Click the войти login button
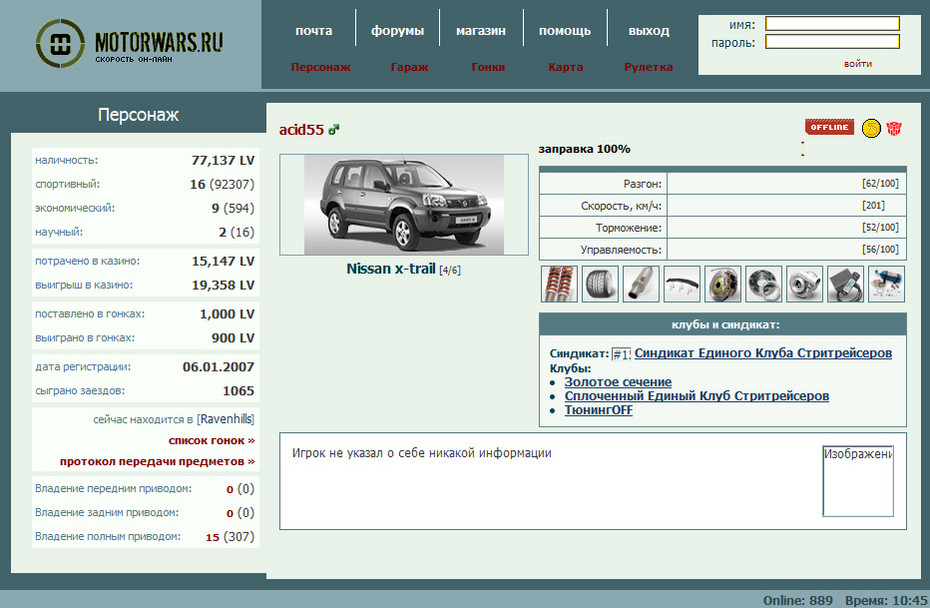Screen dimensions: 930x608 click(858, 63)
